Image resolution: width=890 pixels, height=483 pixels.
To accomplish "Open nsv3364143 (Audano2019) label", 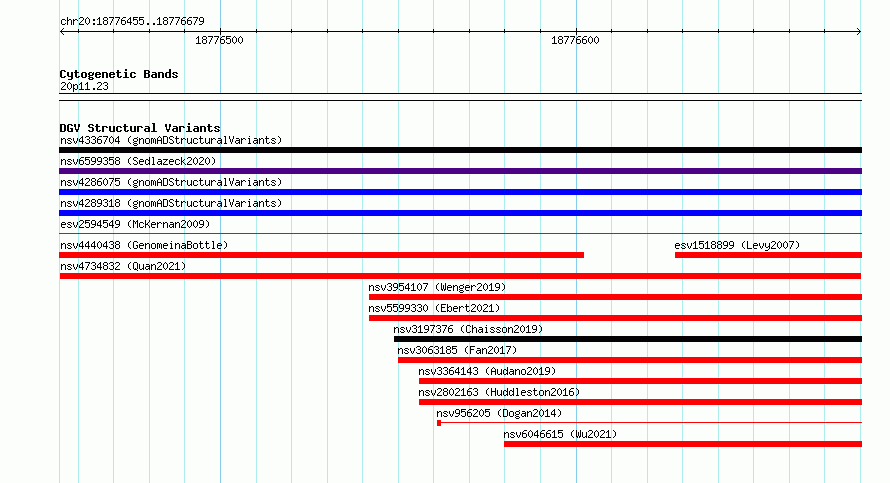I will (x=488, y=371).
